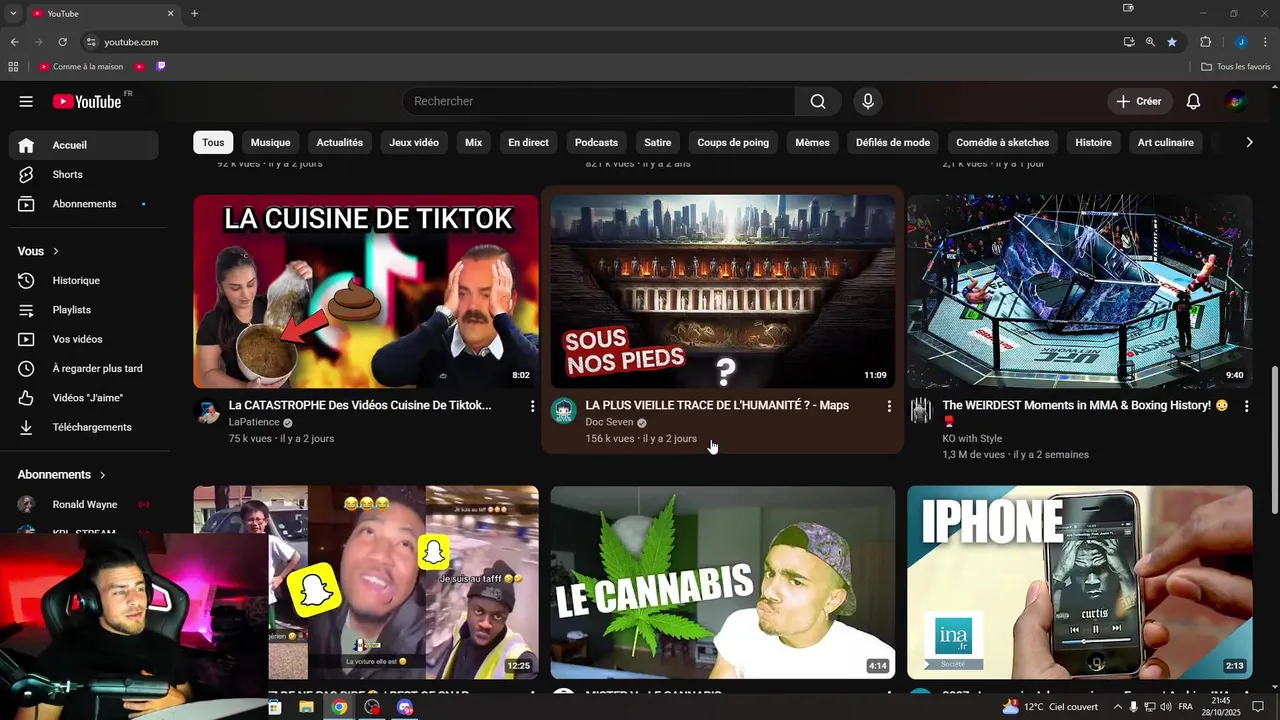Click the LA PLUS VIEILLE TRACE video title

717,405
